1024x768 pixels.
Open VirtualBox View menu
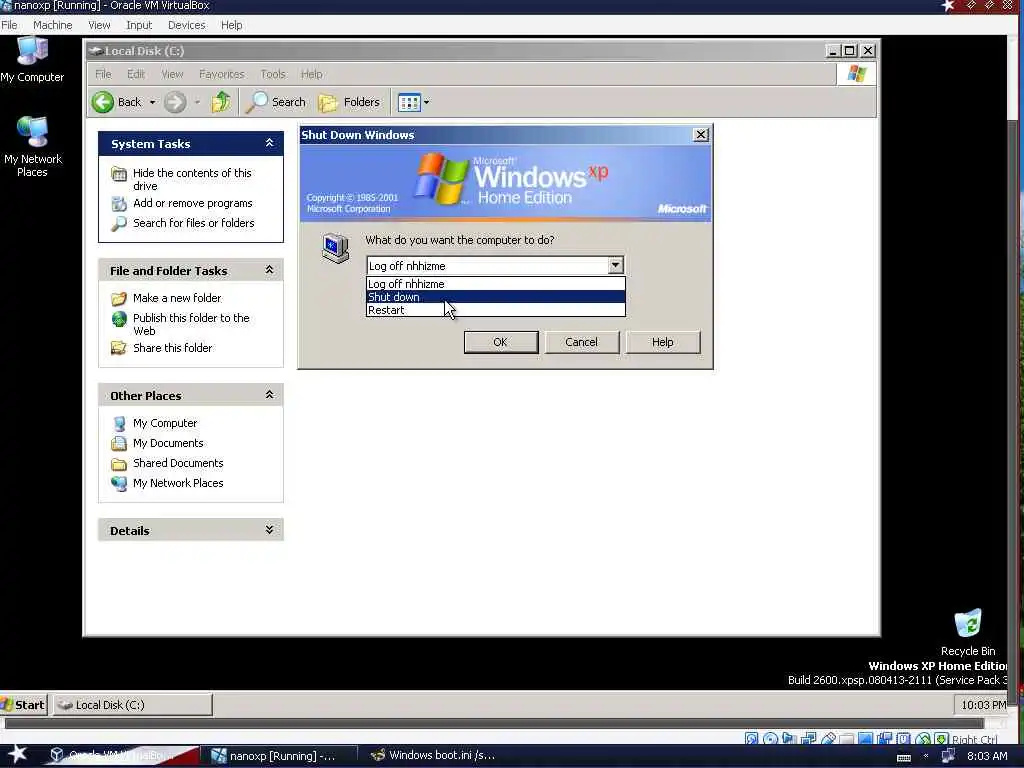[99, 25]
